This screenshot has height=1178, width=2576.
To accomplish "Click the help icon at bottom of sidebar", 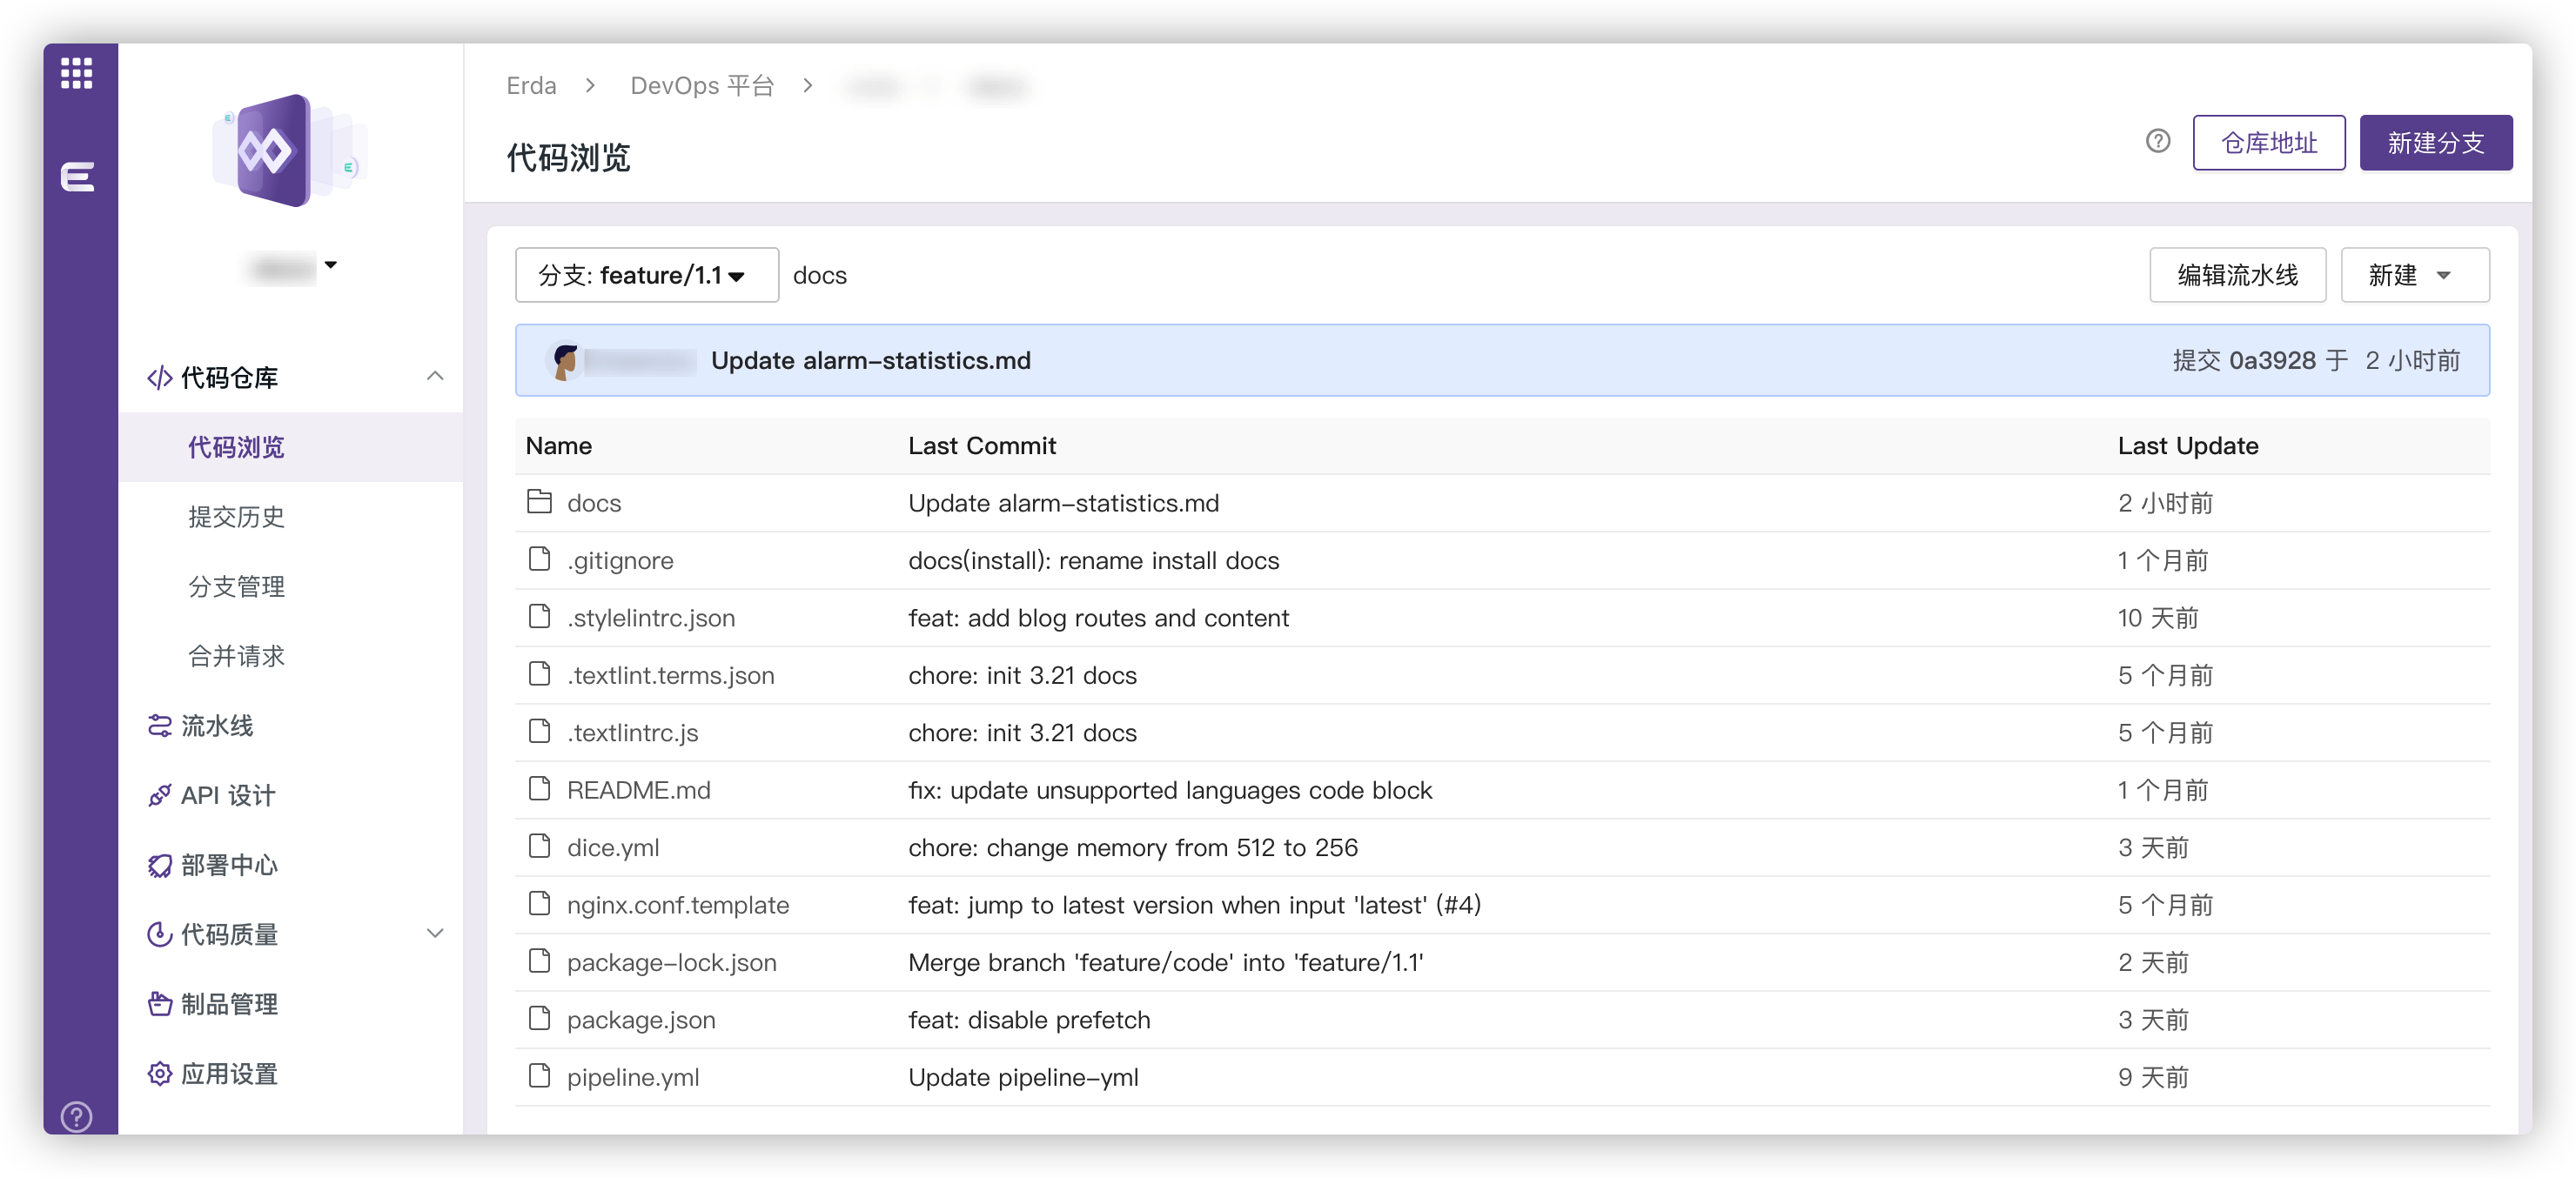I will 76,1117.
